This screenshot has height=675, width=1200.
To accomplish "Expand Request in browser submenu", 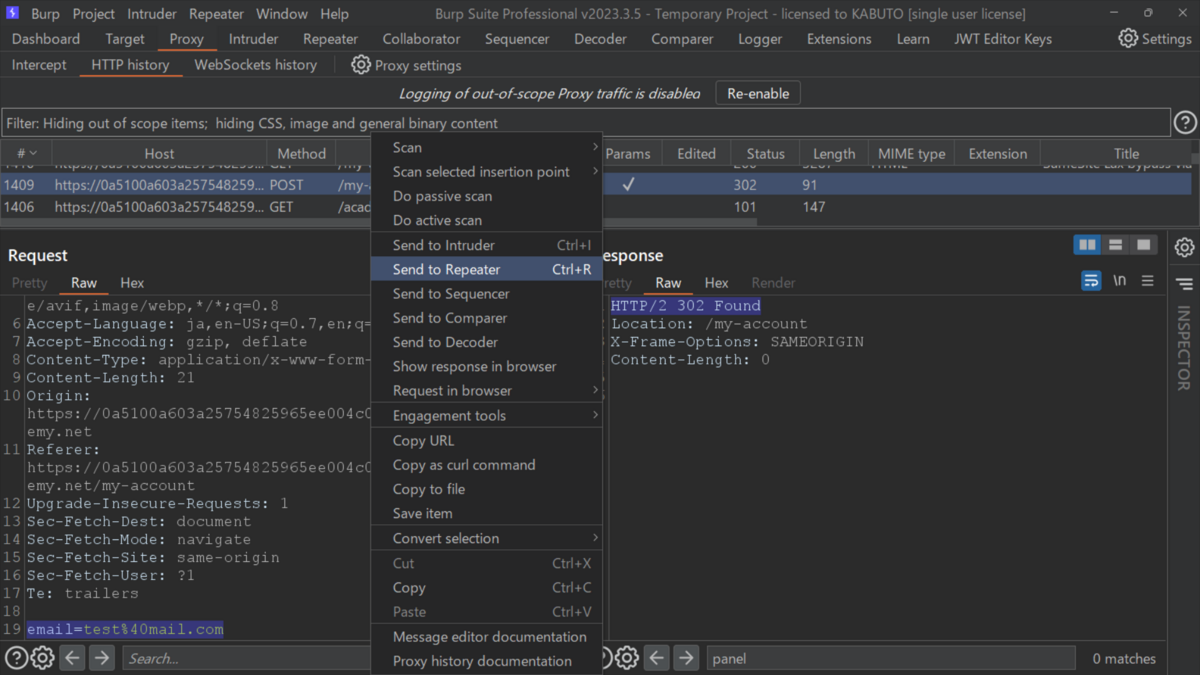I will point(486,391).
